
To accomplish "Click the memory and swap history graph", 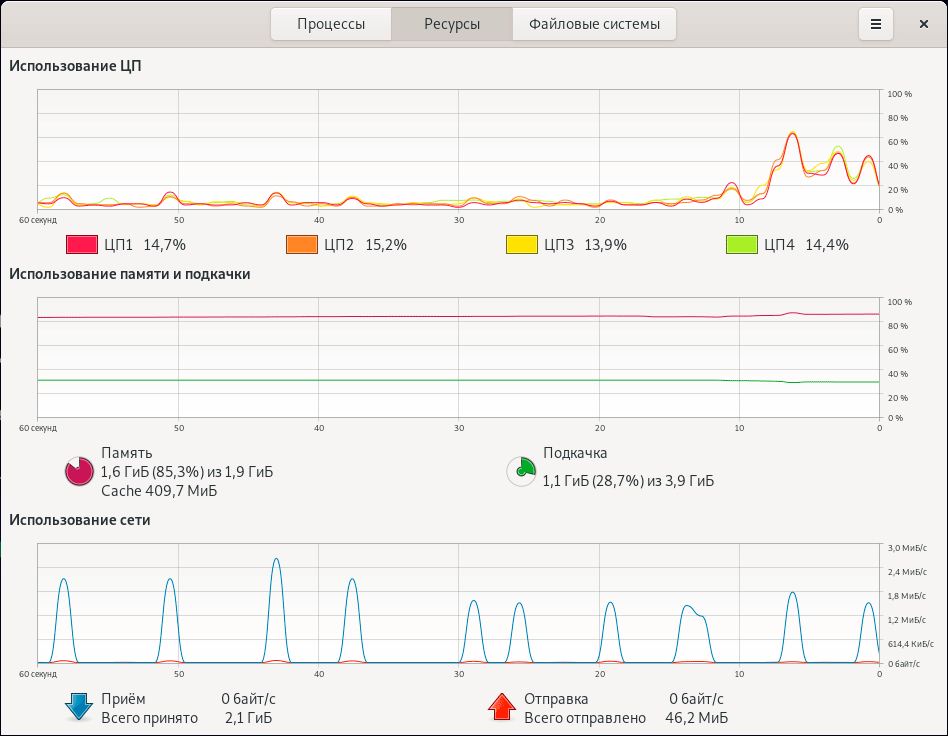I will (x=458, y=357).
